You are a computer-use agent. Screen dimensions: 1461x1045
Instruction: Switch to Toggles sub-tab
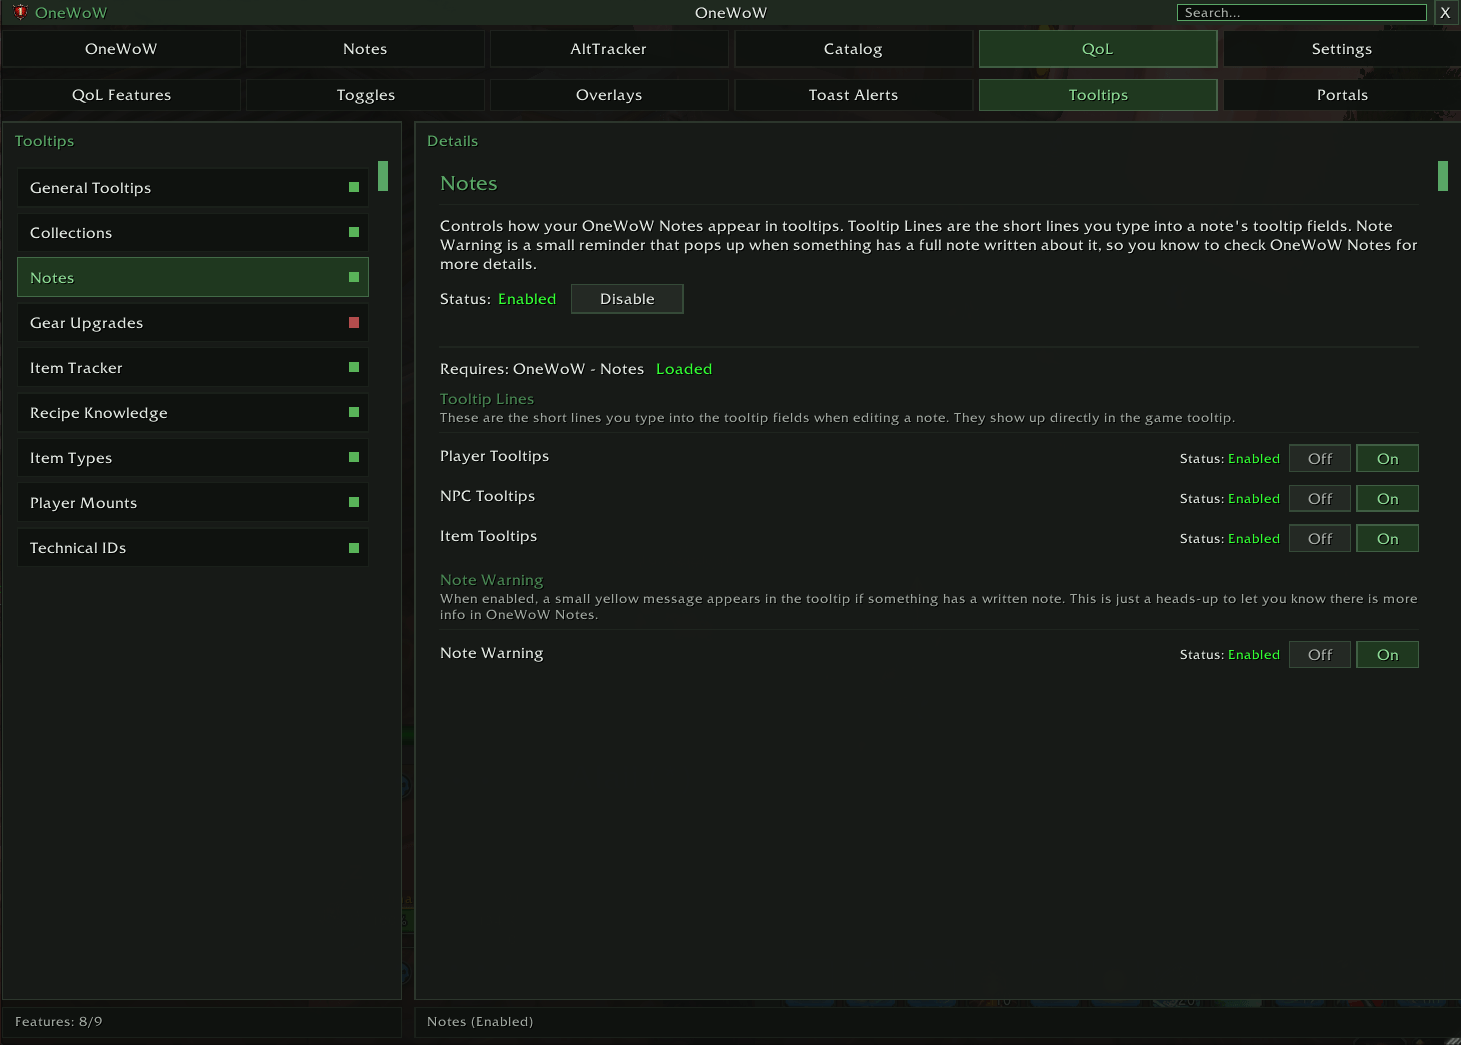[365, 94]
